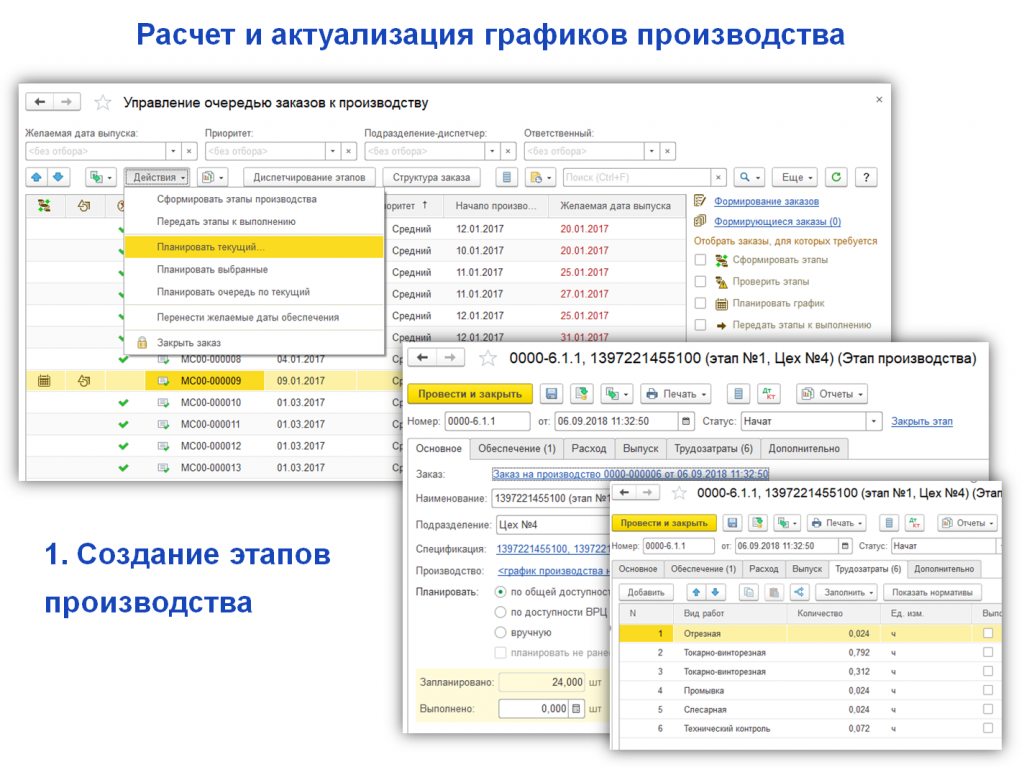The image size is (1024, 767).
Task: Click the Номер field 0000-6.1.1
Action: pyautogui.click(x=487, y=421)
